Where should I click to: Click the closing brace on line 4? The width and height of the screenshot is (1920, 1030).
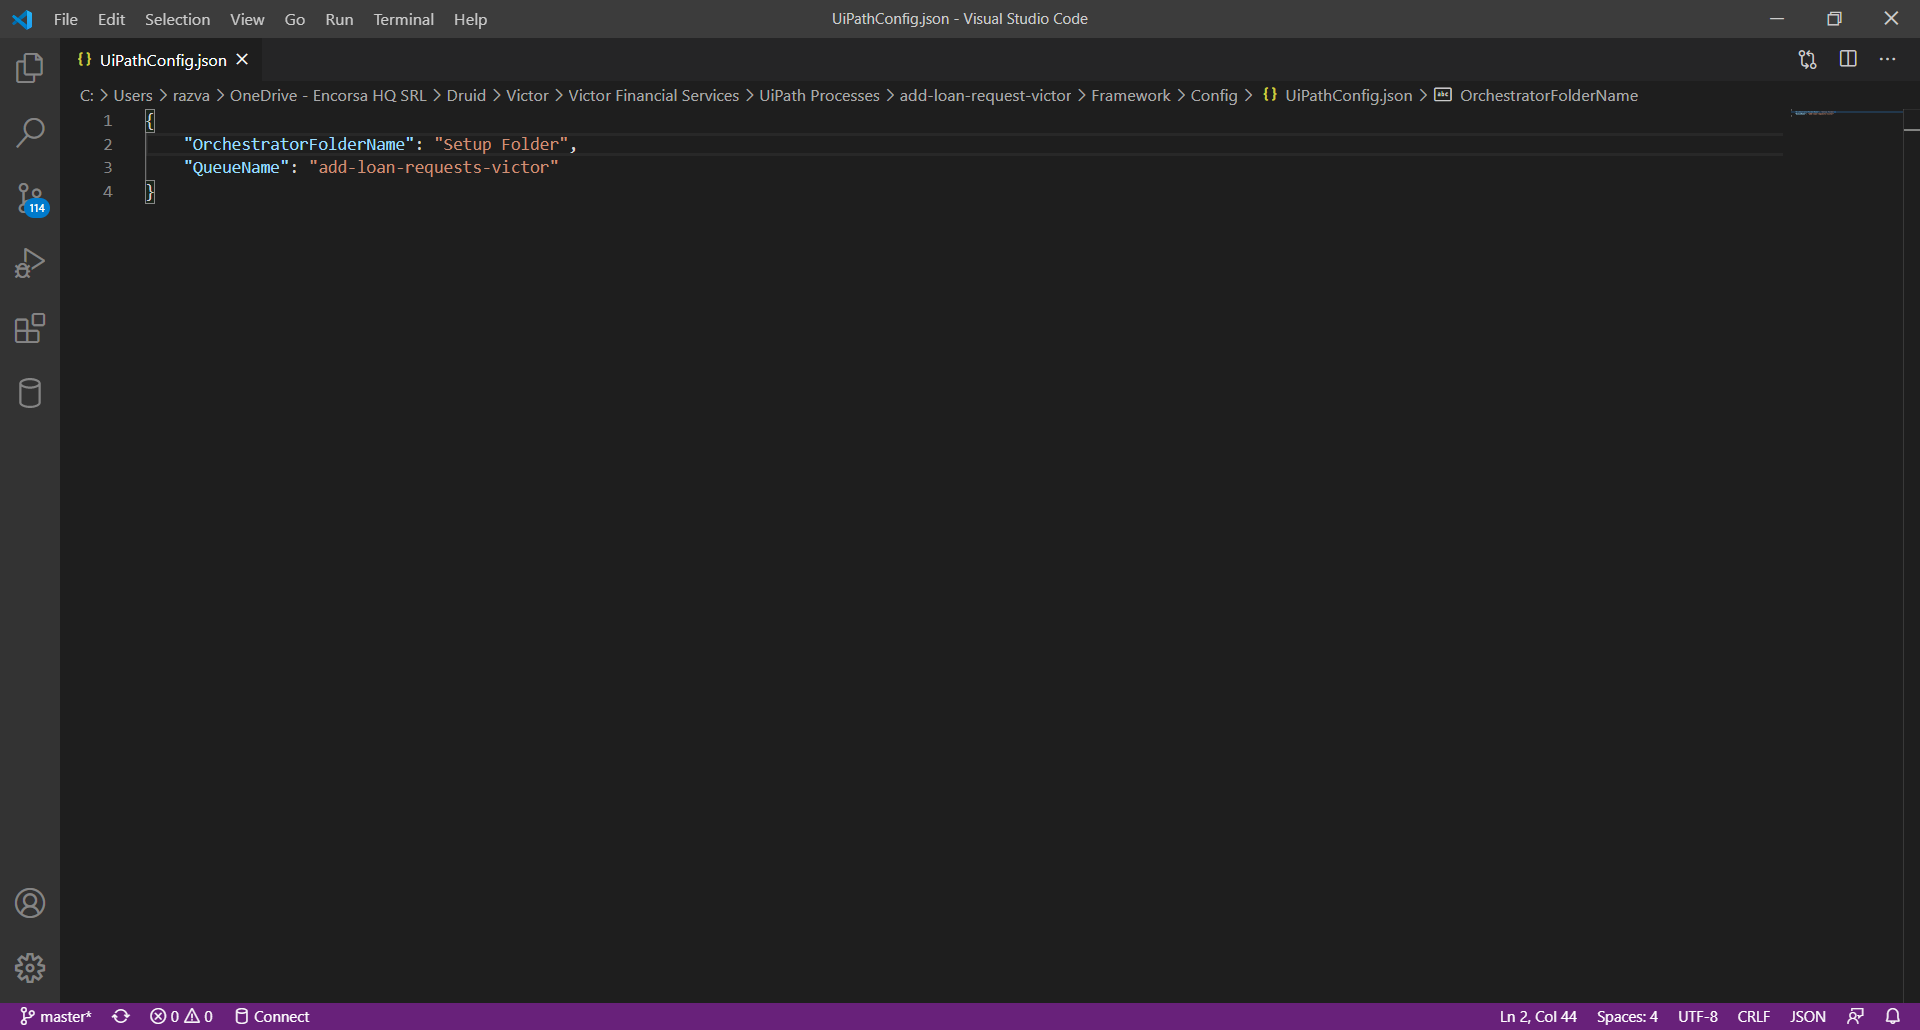click(150, 191)
